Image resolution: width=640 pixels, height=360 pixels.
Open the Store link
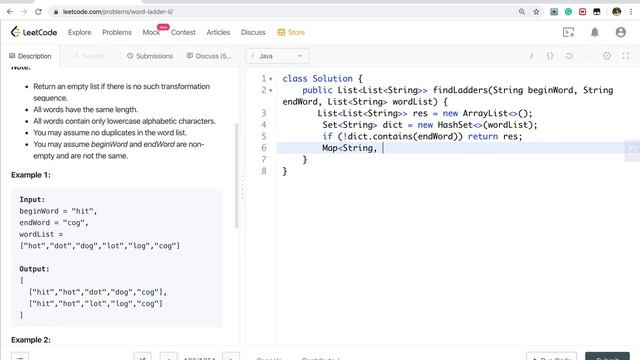[291, 32]
